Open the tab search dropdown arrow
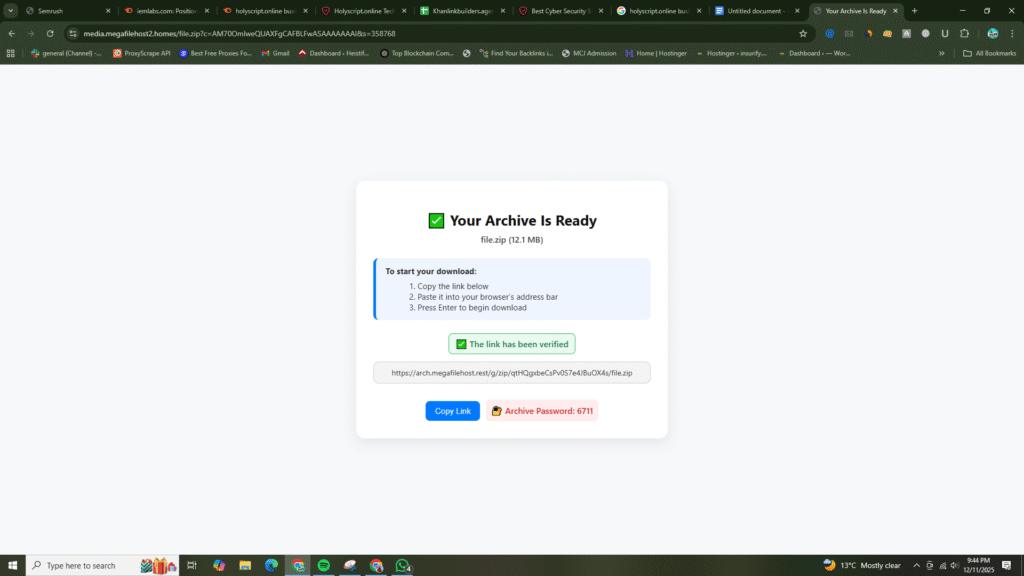The image size is (1024, 576). click(x=10, y=11)
